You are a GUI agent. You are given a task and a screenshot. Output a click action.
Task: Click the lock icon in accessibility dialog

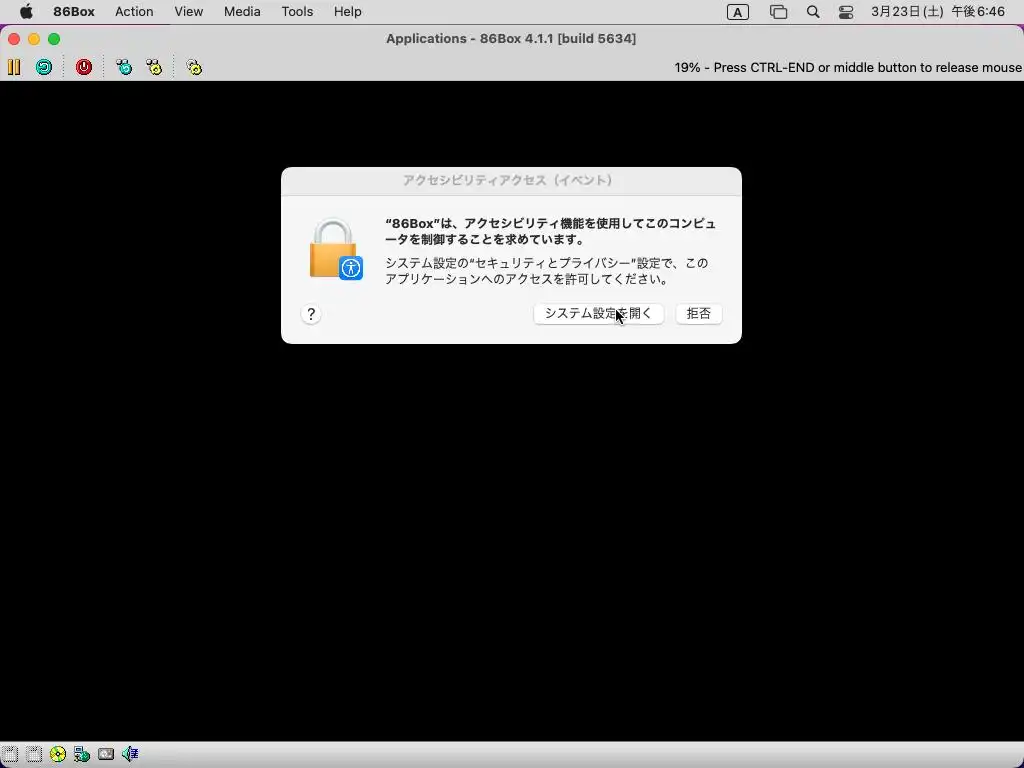336,249
